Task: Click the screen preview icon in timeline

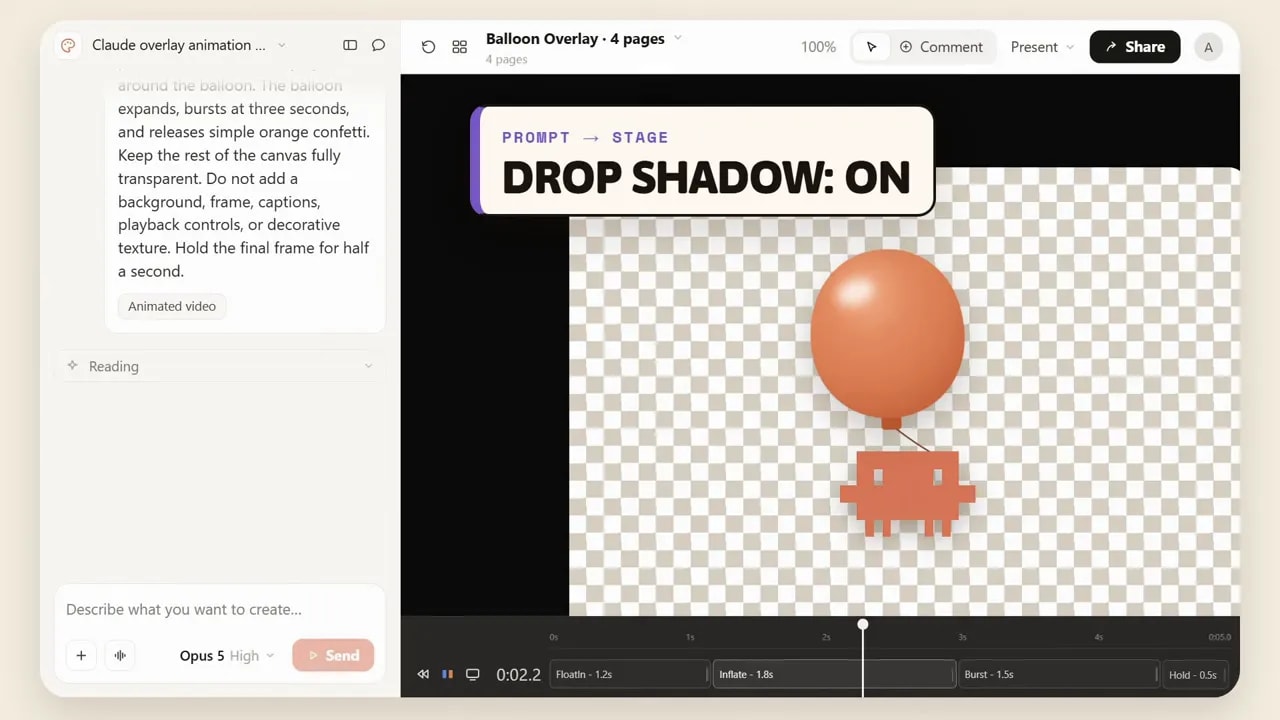Action: tap(473, 674)
